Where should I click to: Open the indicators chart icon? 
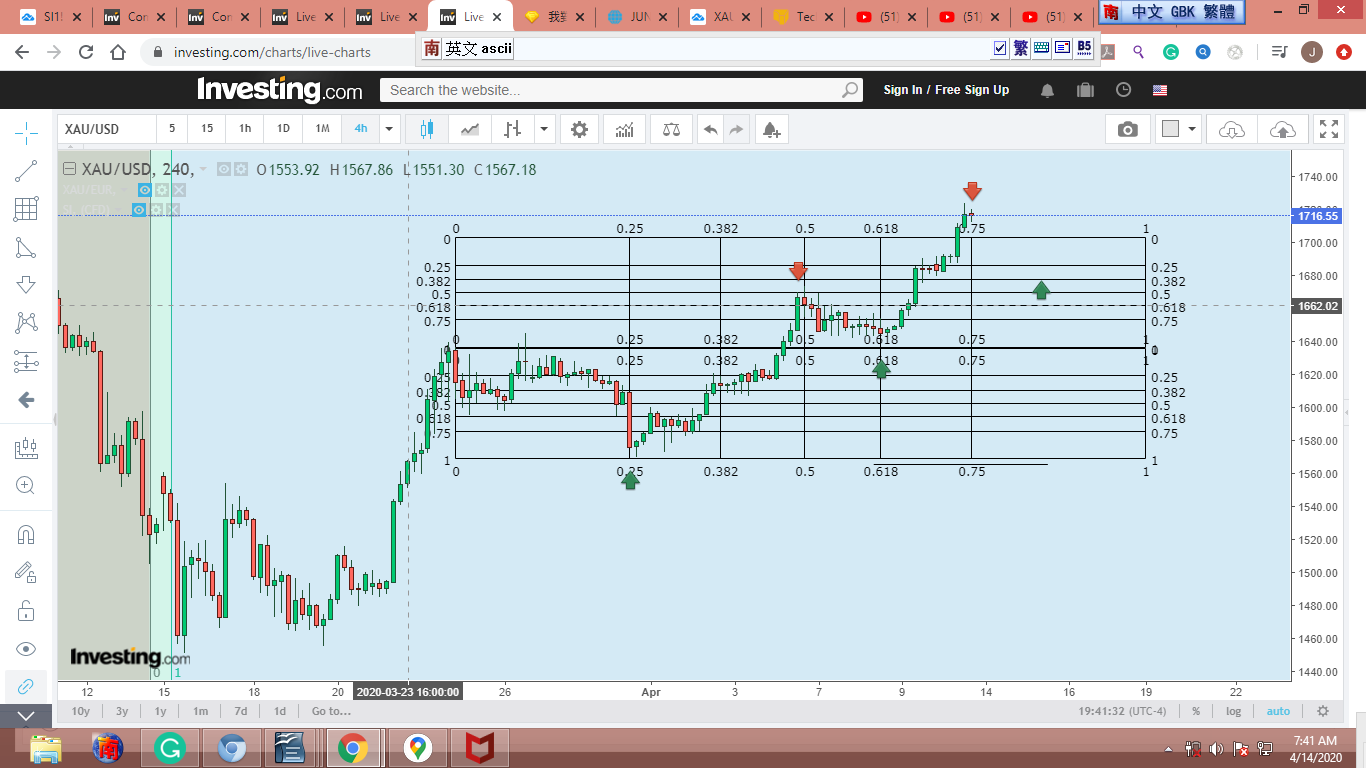pyautogui.click(x=624, y=129)
